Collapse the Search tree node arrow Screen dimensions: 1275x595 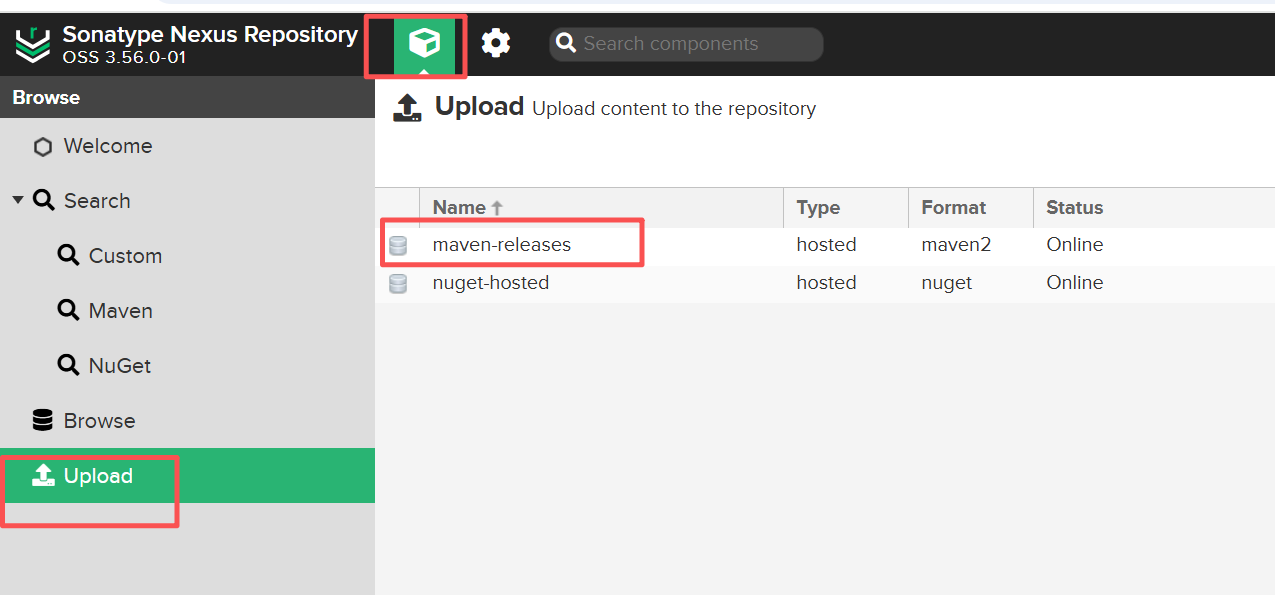pos(18,200)
